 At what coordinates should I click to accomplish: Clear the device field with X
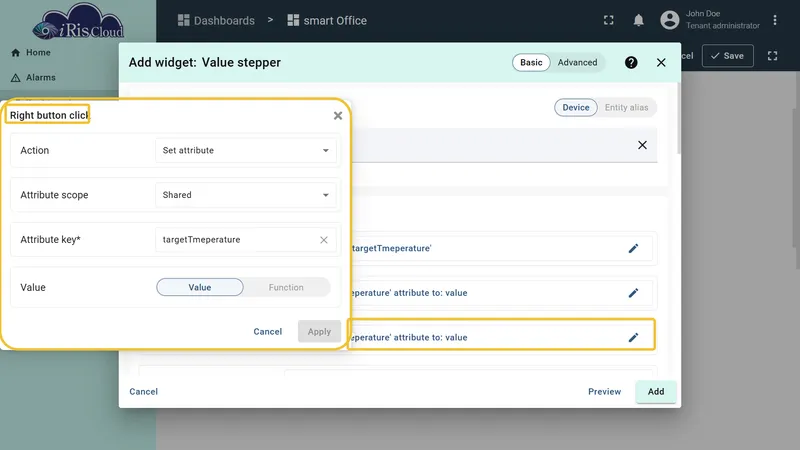(x=642, y=145)
